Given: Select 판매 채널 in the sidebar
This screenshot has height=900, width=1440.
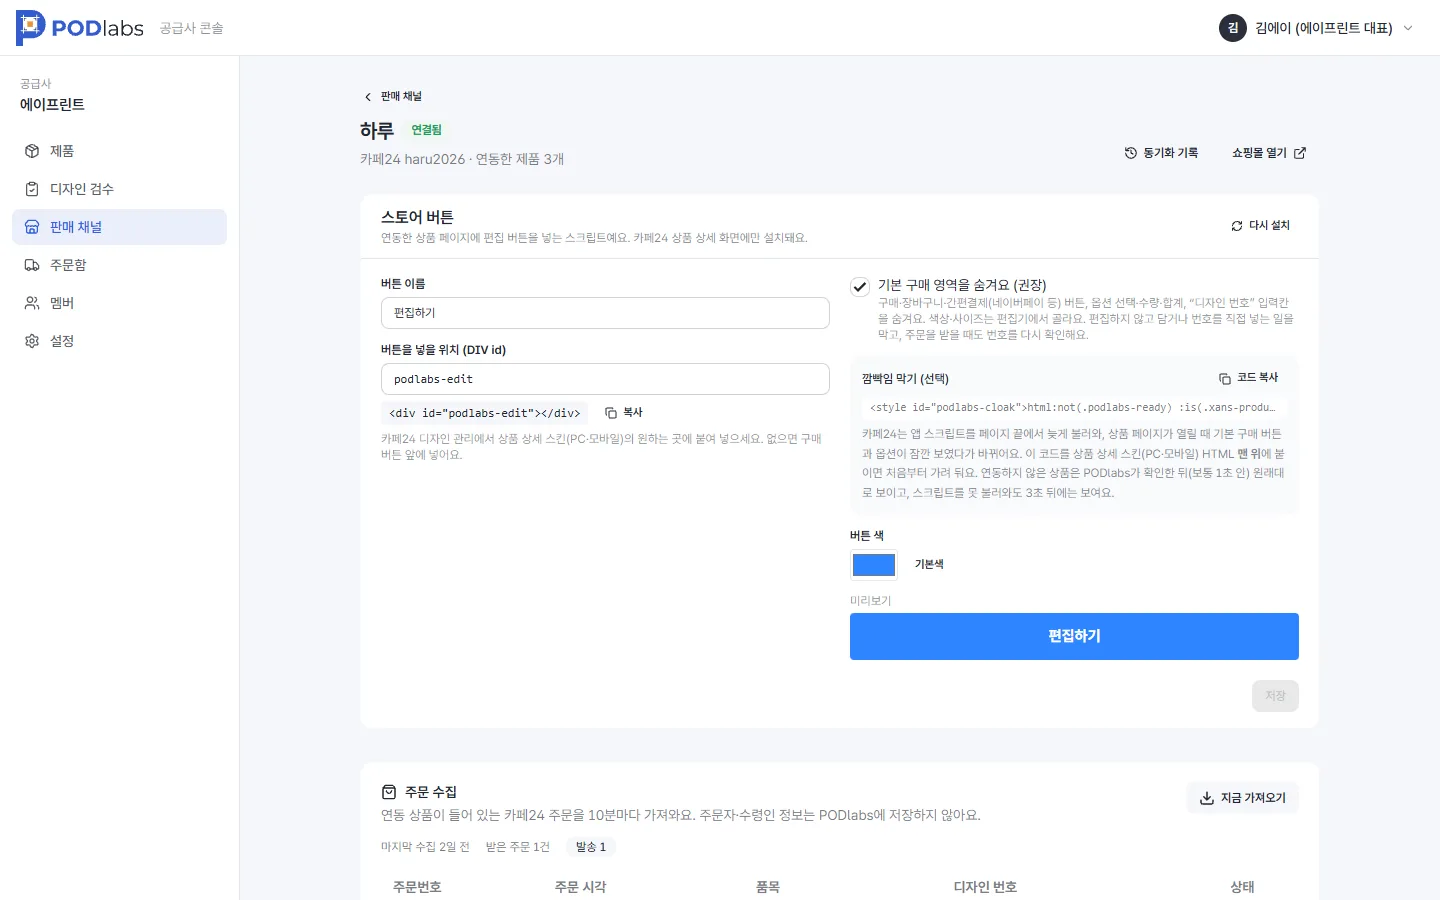Looking at the screenshot, I should [x=119, y=227].
